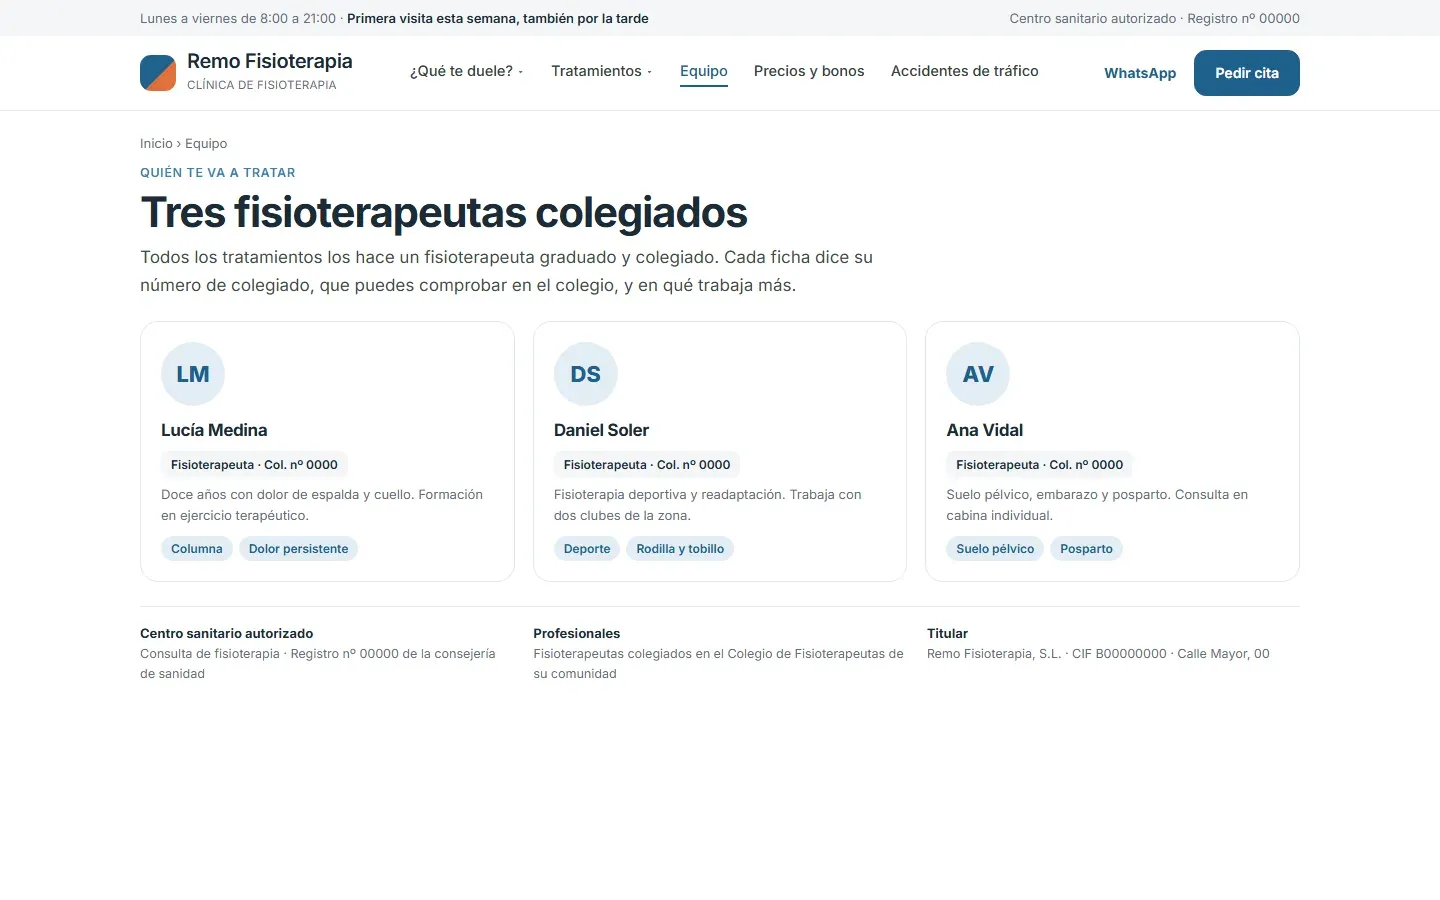Click the Centro sanitario autorizado footer heading
The width and height of the screenshot is (1440, 900).
point(227,633)
